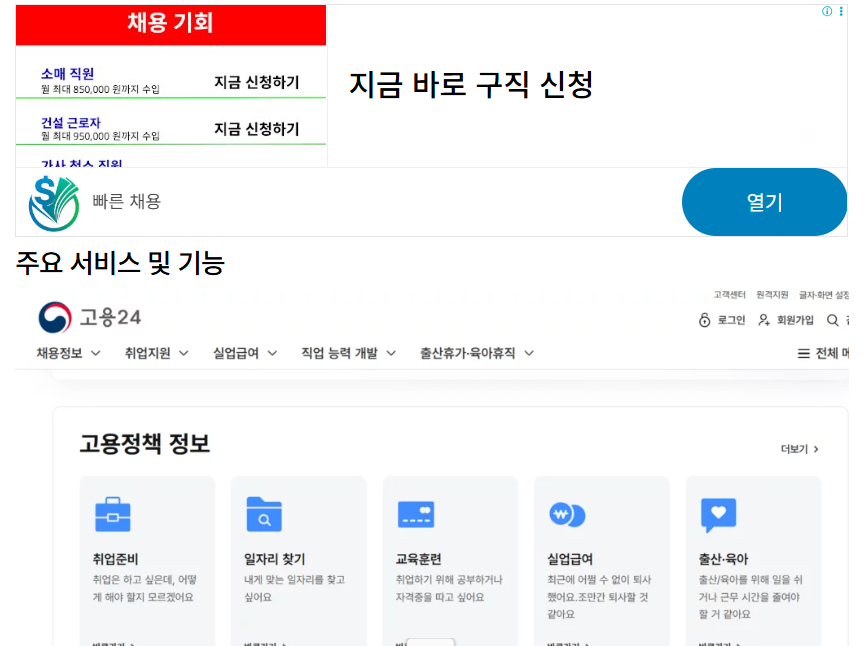Screen dimensions: 866x646
Task: Click '내게 맞는 일자리를 찾고 싶어요' description
Action: [x=295, y=588]
